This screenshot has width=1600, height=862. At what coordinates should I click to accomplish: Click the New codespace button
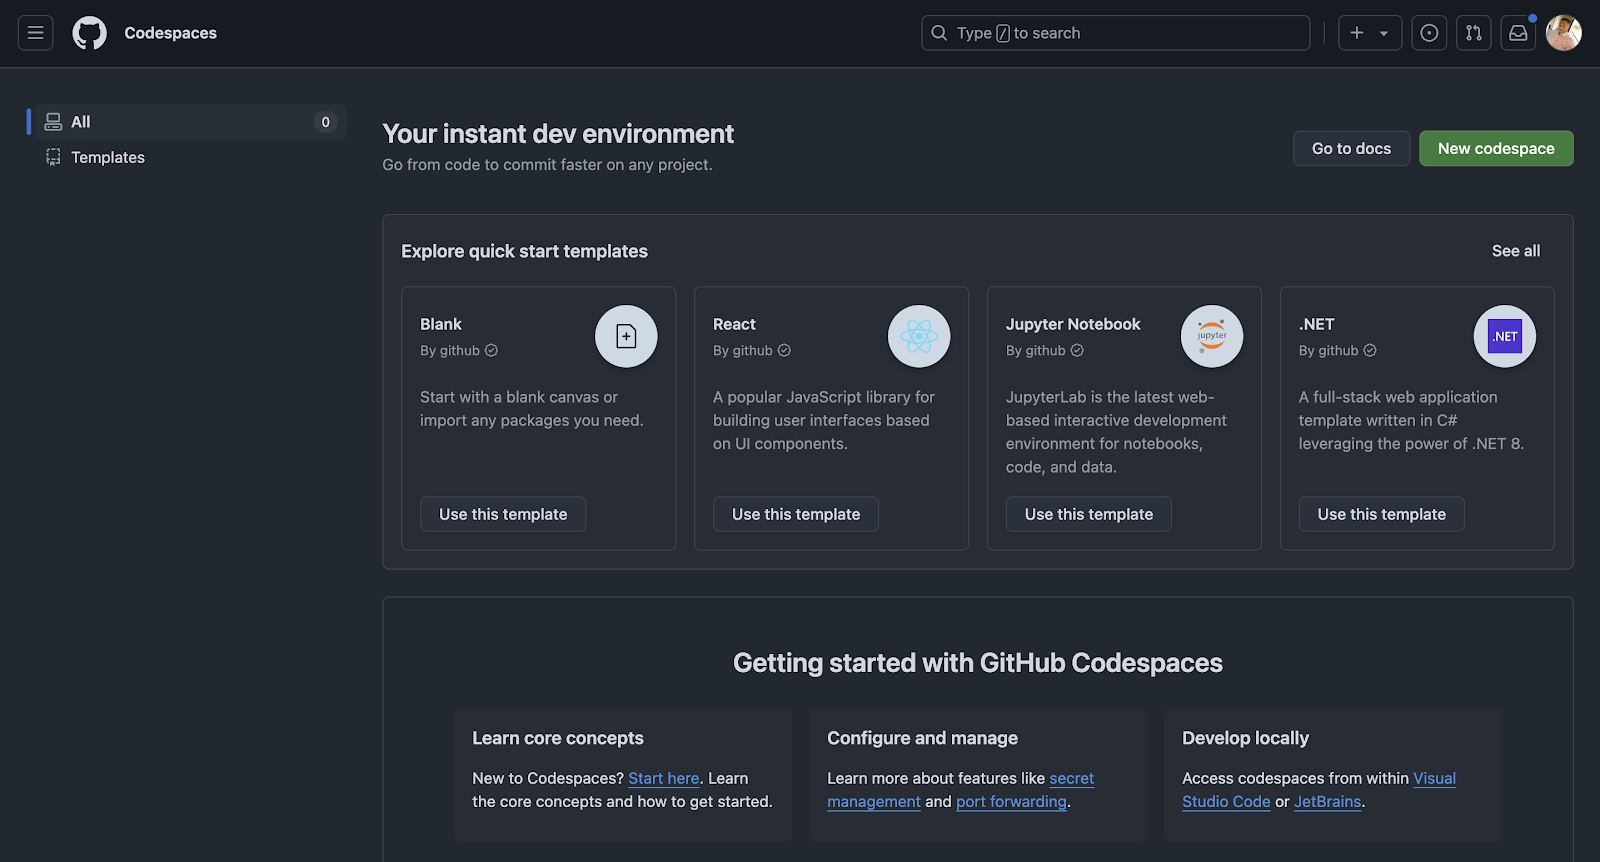(1496, 148)
